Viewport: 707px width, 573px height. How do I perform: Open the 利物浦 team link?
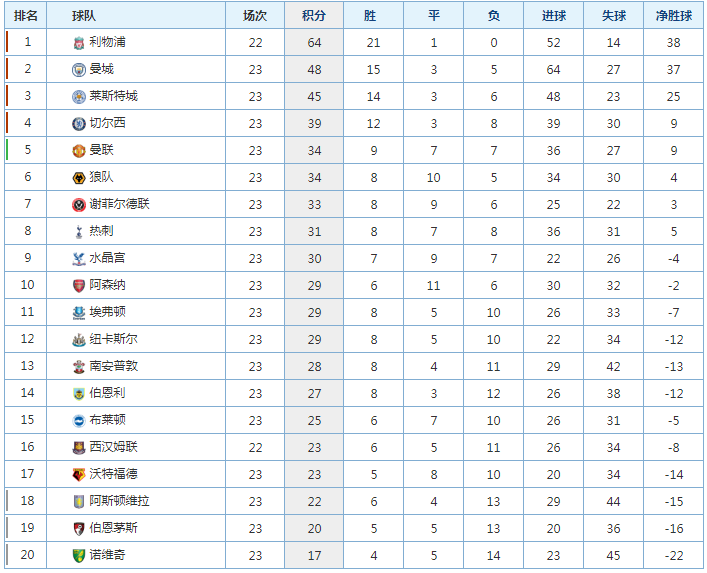tap(107, 42)
